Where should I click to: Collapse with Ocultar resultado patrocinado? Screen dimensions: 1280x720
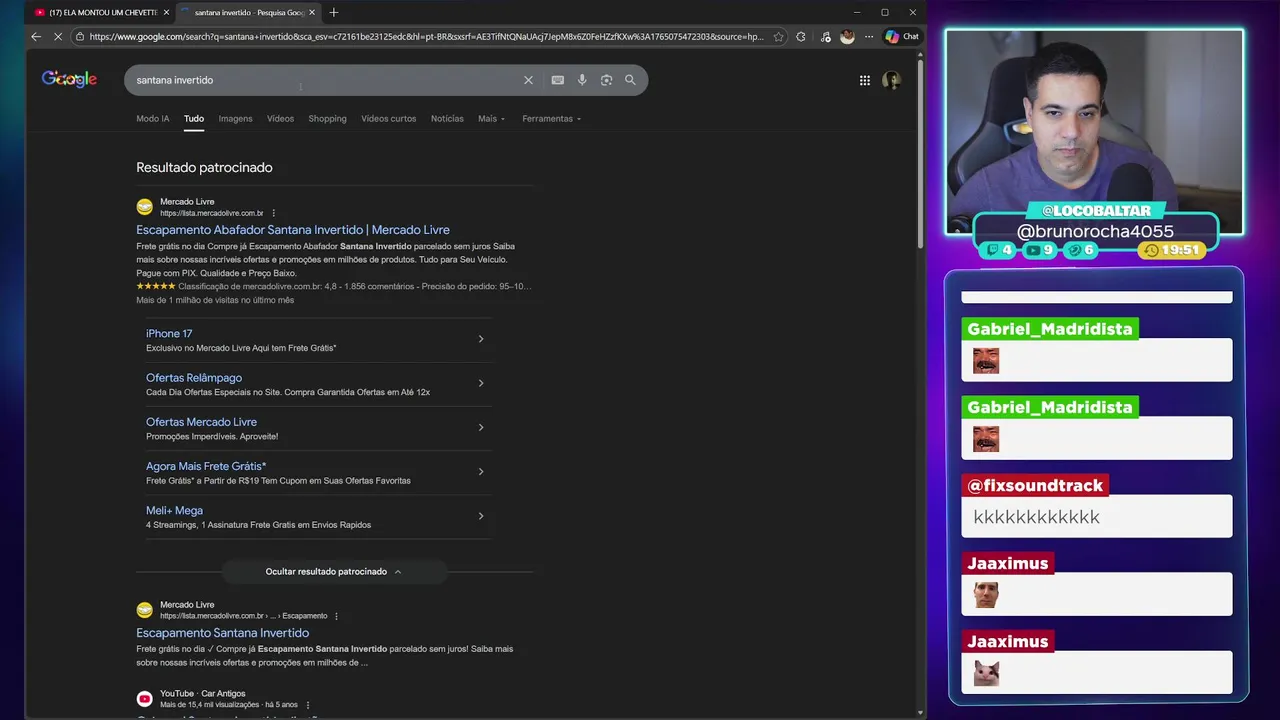(x=334, y=572)
